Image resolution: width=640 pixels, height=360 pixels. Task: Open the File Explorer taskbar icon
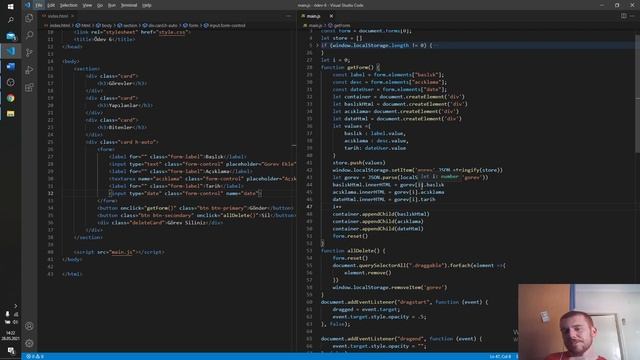coord(11,113)
